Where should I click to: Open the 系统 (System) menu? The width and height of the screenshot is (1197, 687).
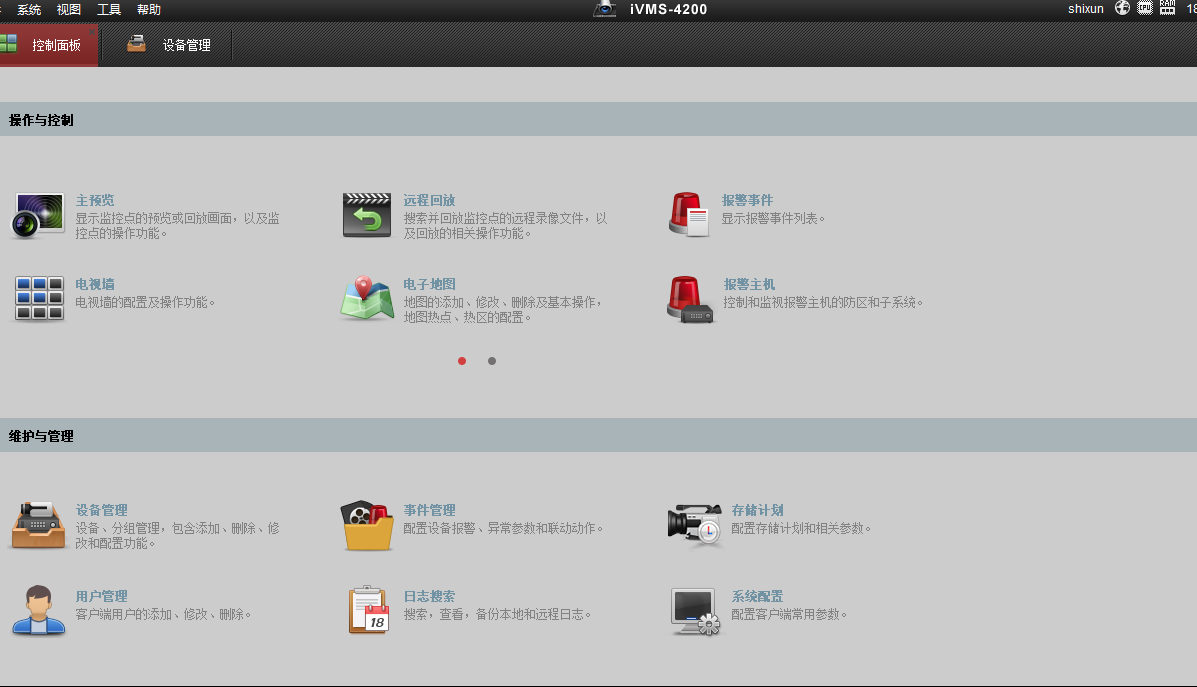[29, 10]
